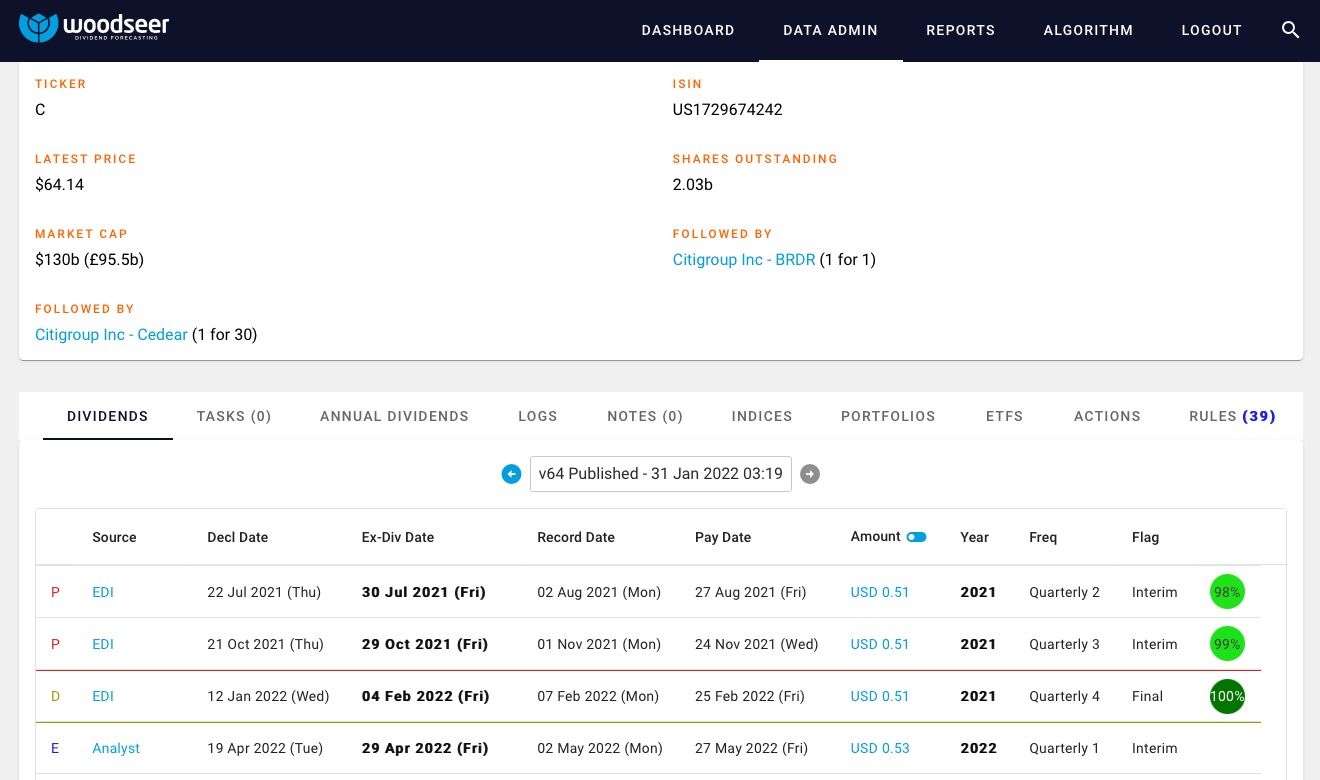Click the 98% confidence badge
The height and width of the screenshot is (780, 1320).
(x=1227, y=592)
